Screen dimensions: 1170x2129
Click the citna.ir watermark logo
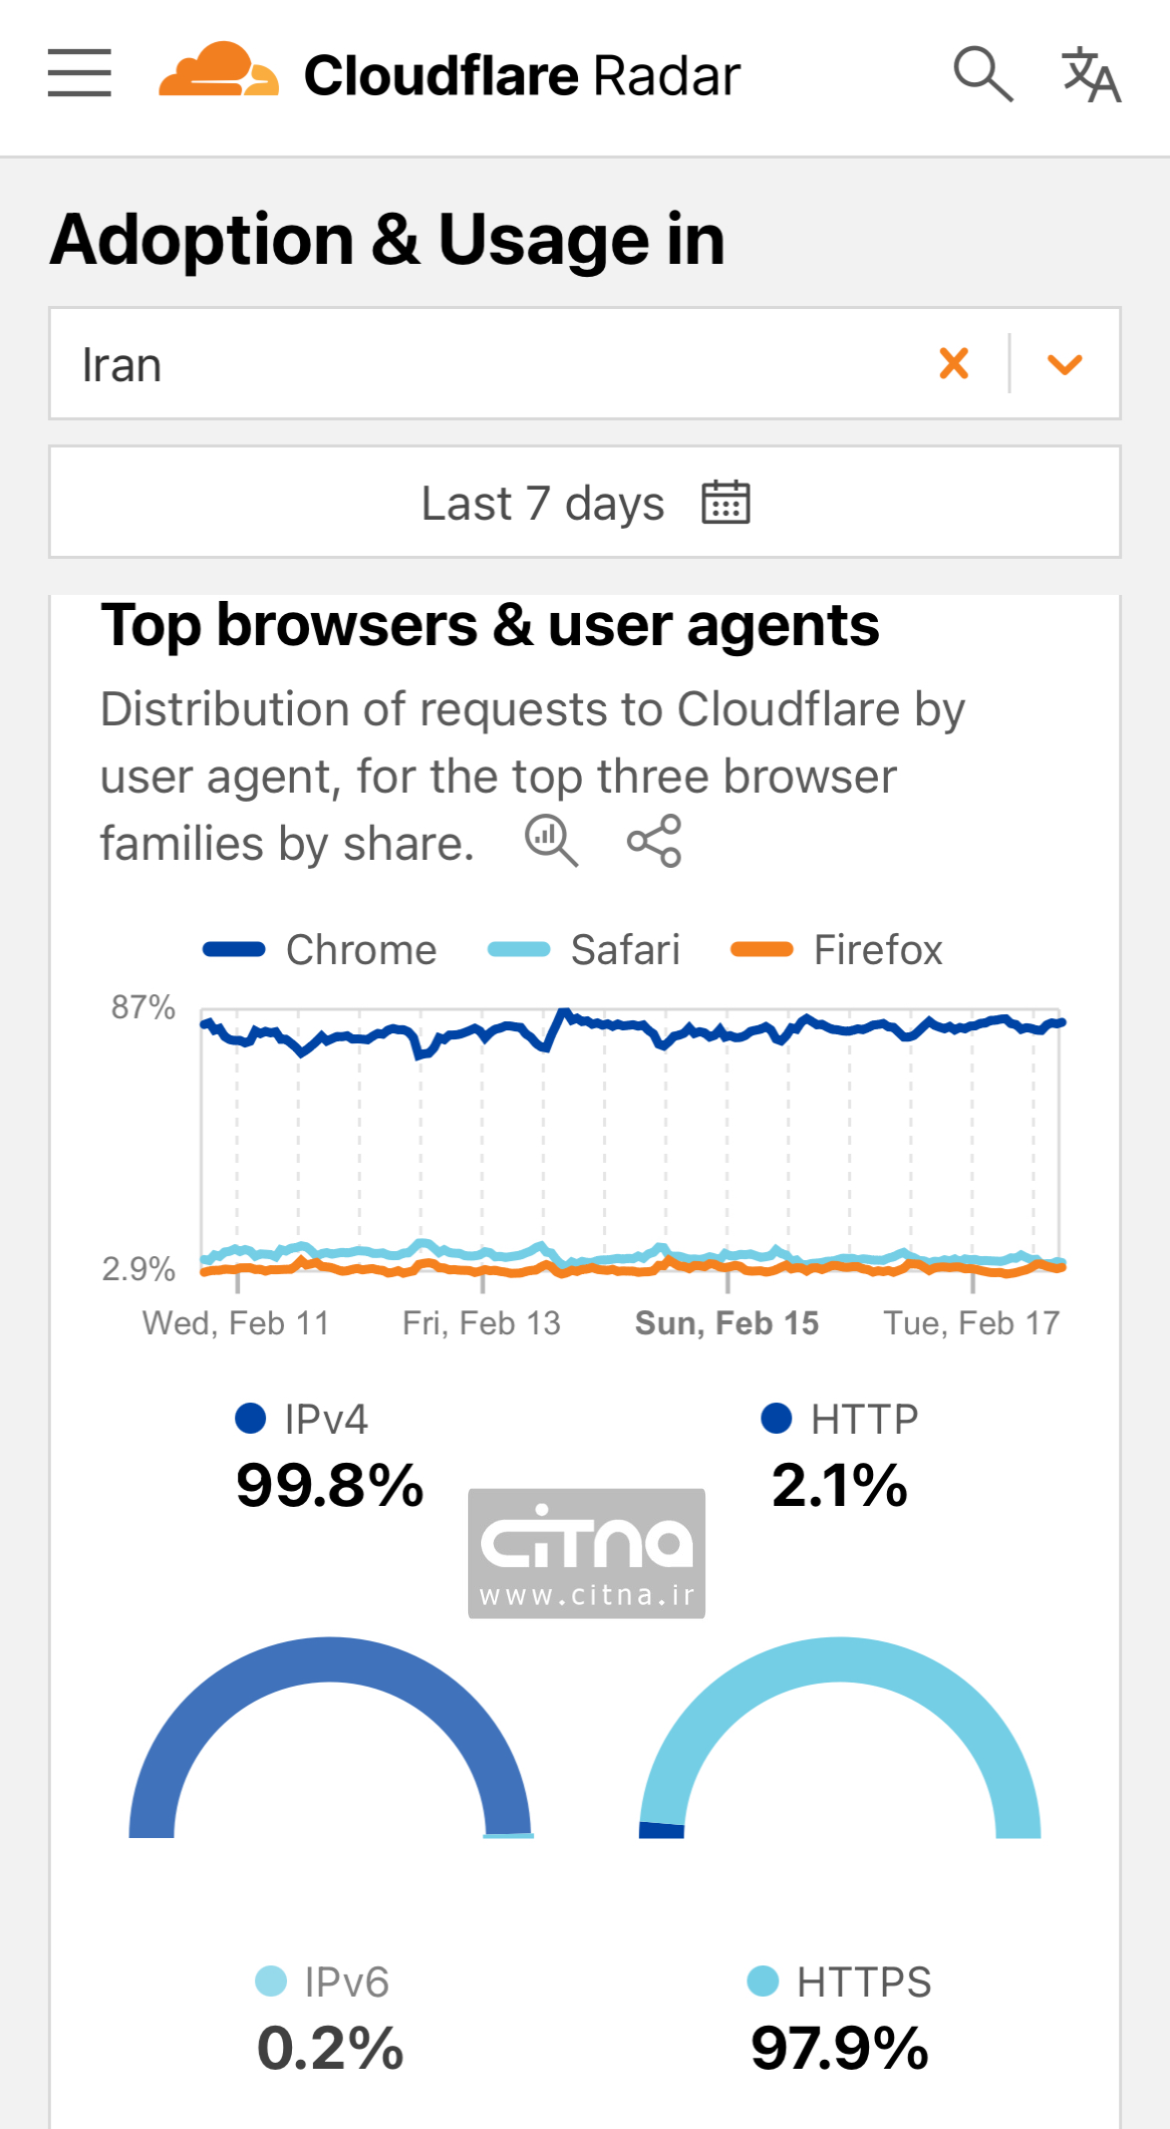tap(587, 1553)
